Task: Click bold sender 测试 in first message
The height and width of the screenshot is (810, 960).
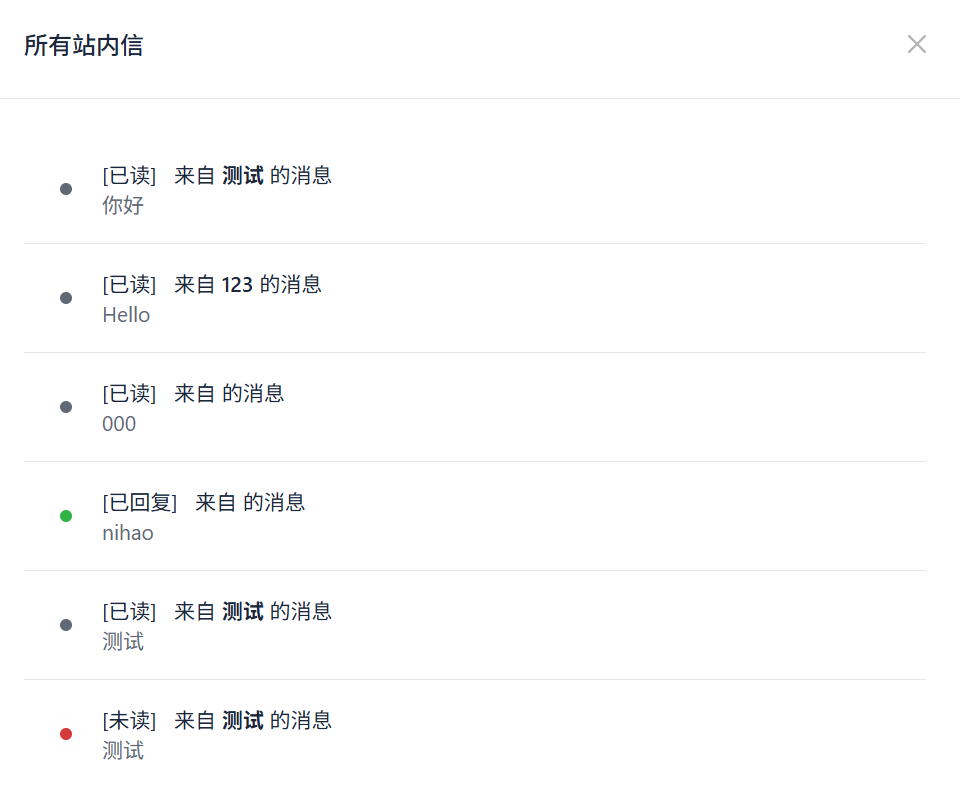Action: tap(242, 176)
